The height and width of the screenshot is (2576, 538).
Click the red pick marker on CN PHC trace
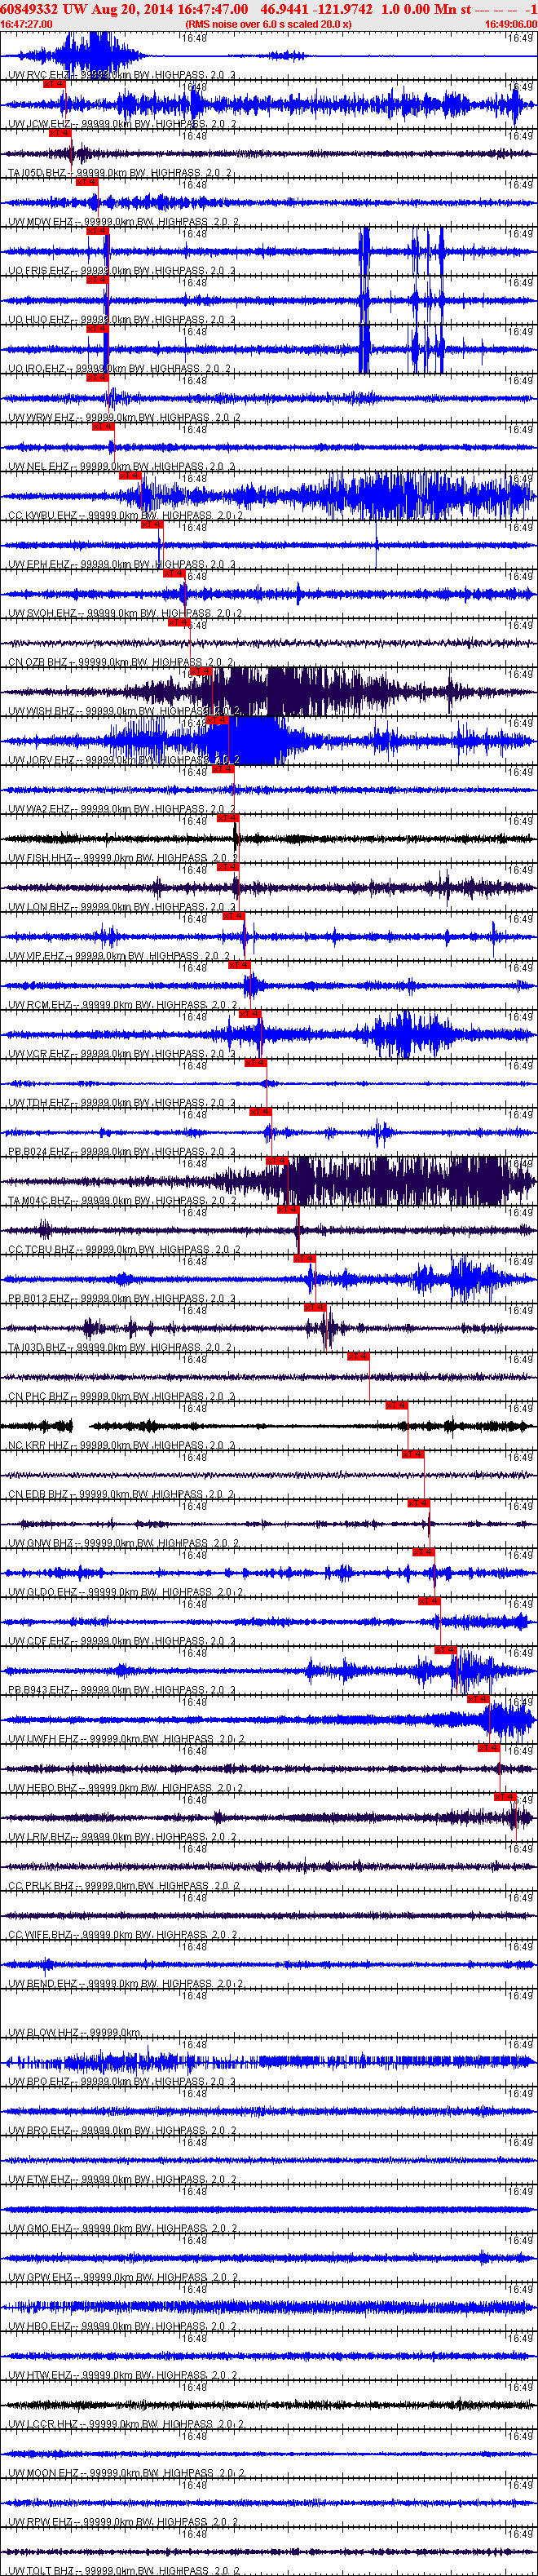click(x=358, y=1357)
